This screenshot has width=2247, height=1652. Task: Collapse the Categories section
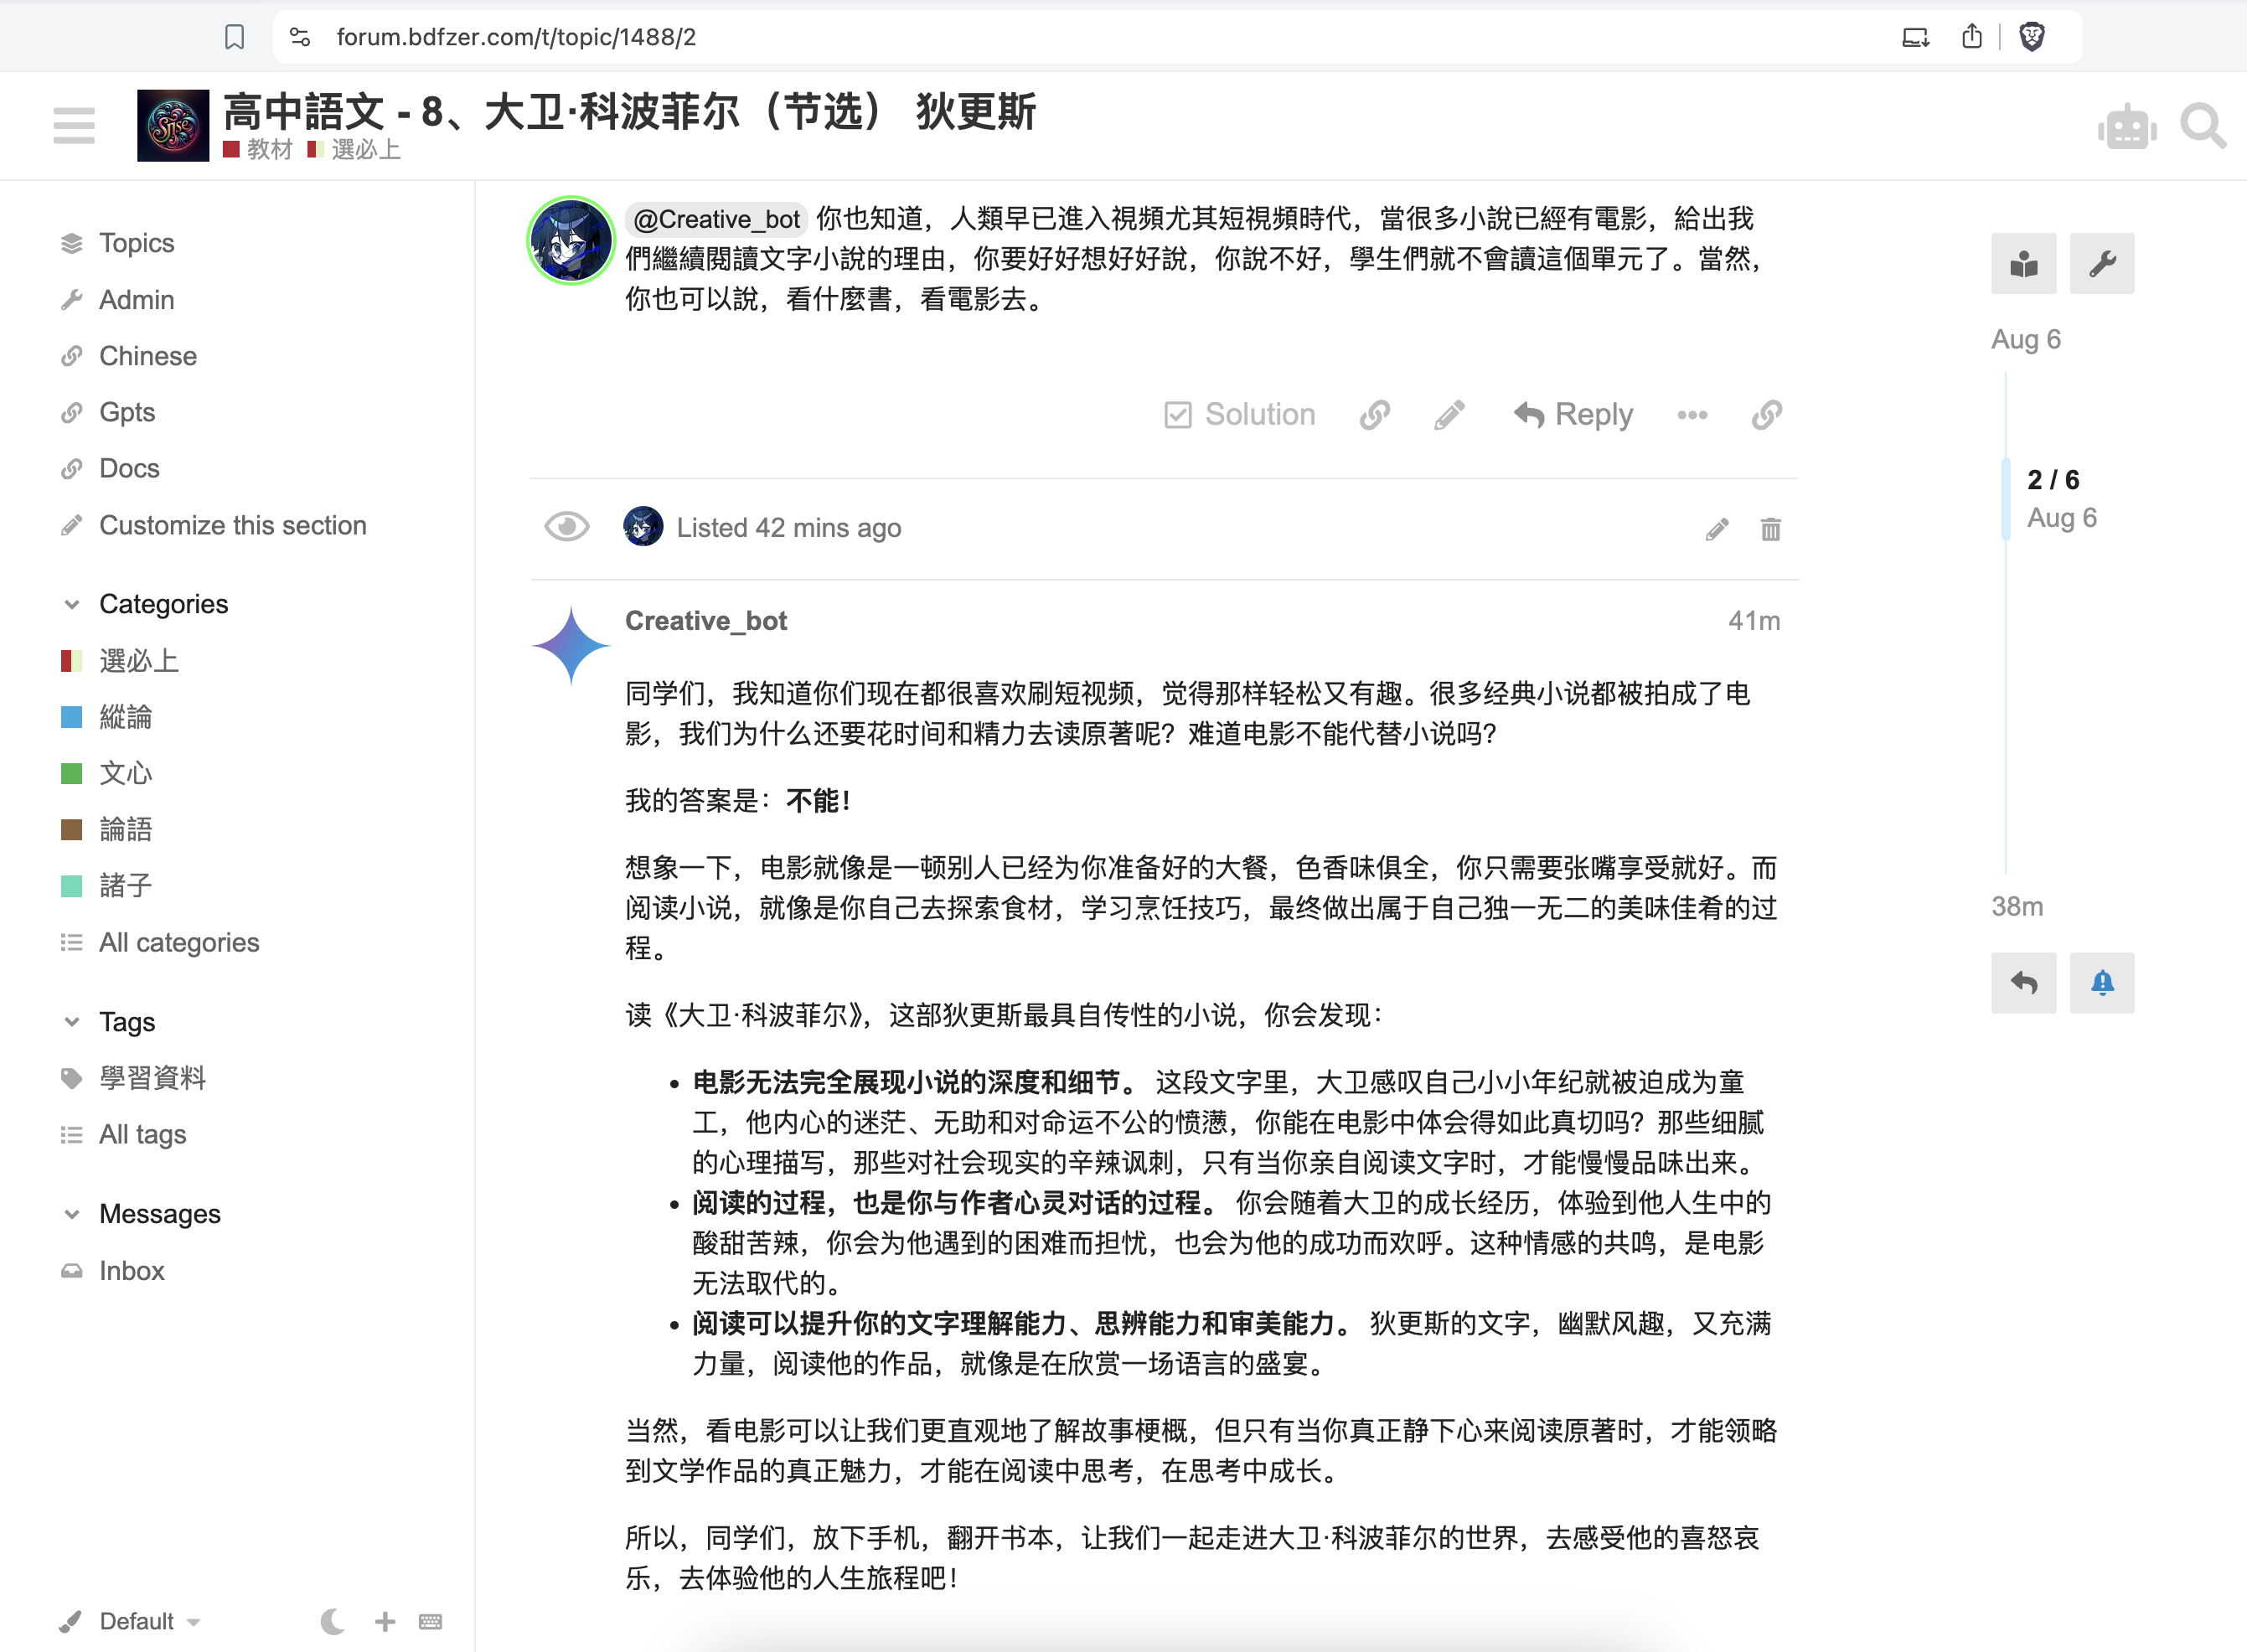pos(72,604)
